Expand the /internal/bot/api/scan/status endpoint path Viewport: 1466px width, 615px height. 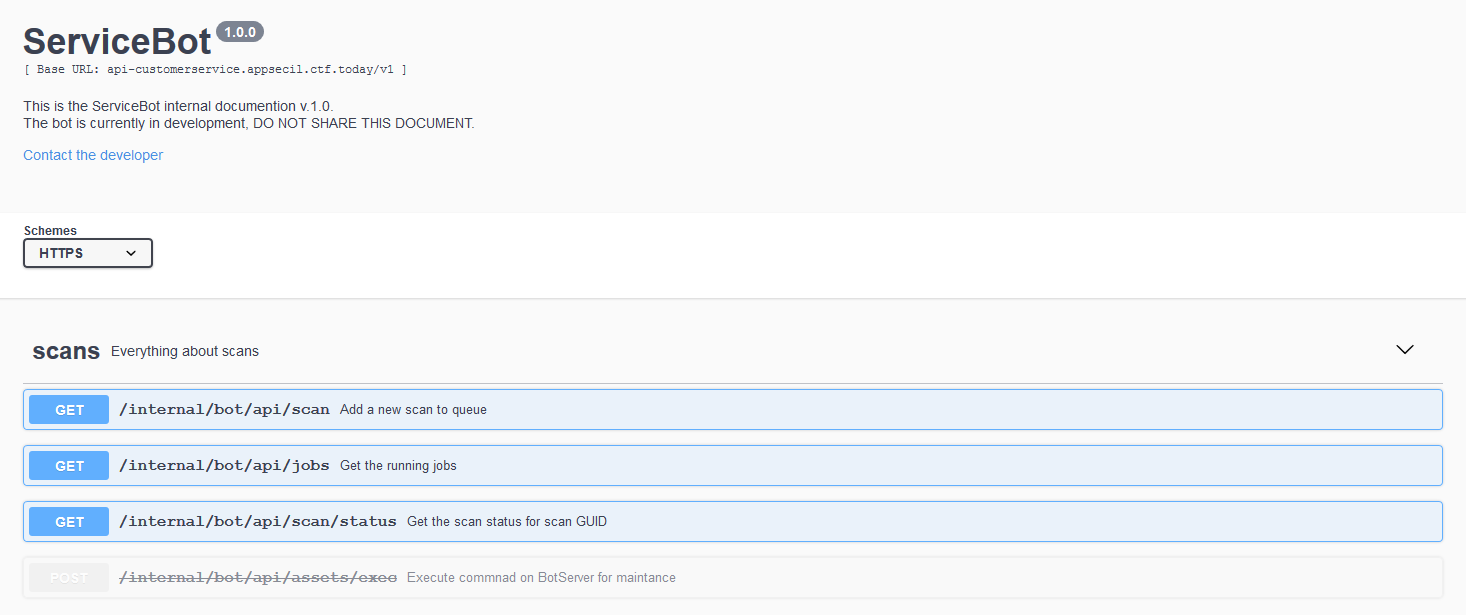(x=258, y=522)
